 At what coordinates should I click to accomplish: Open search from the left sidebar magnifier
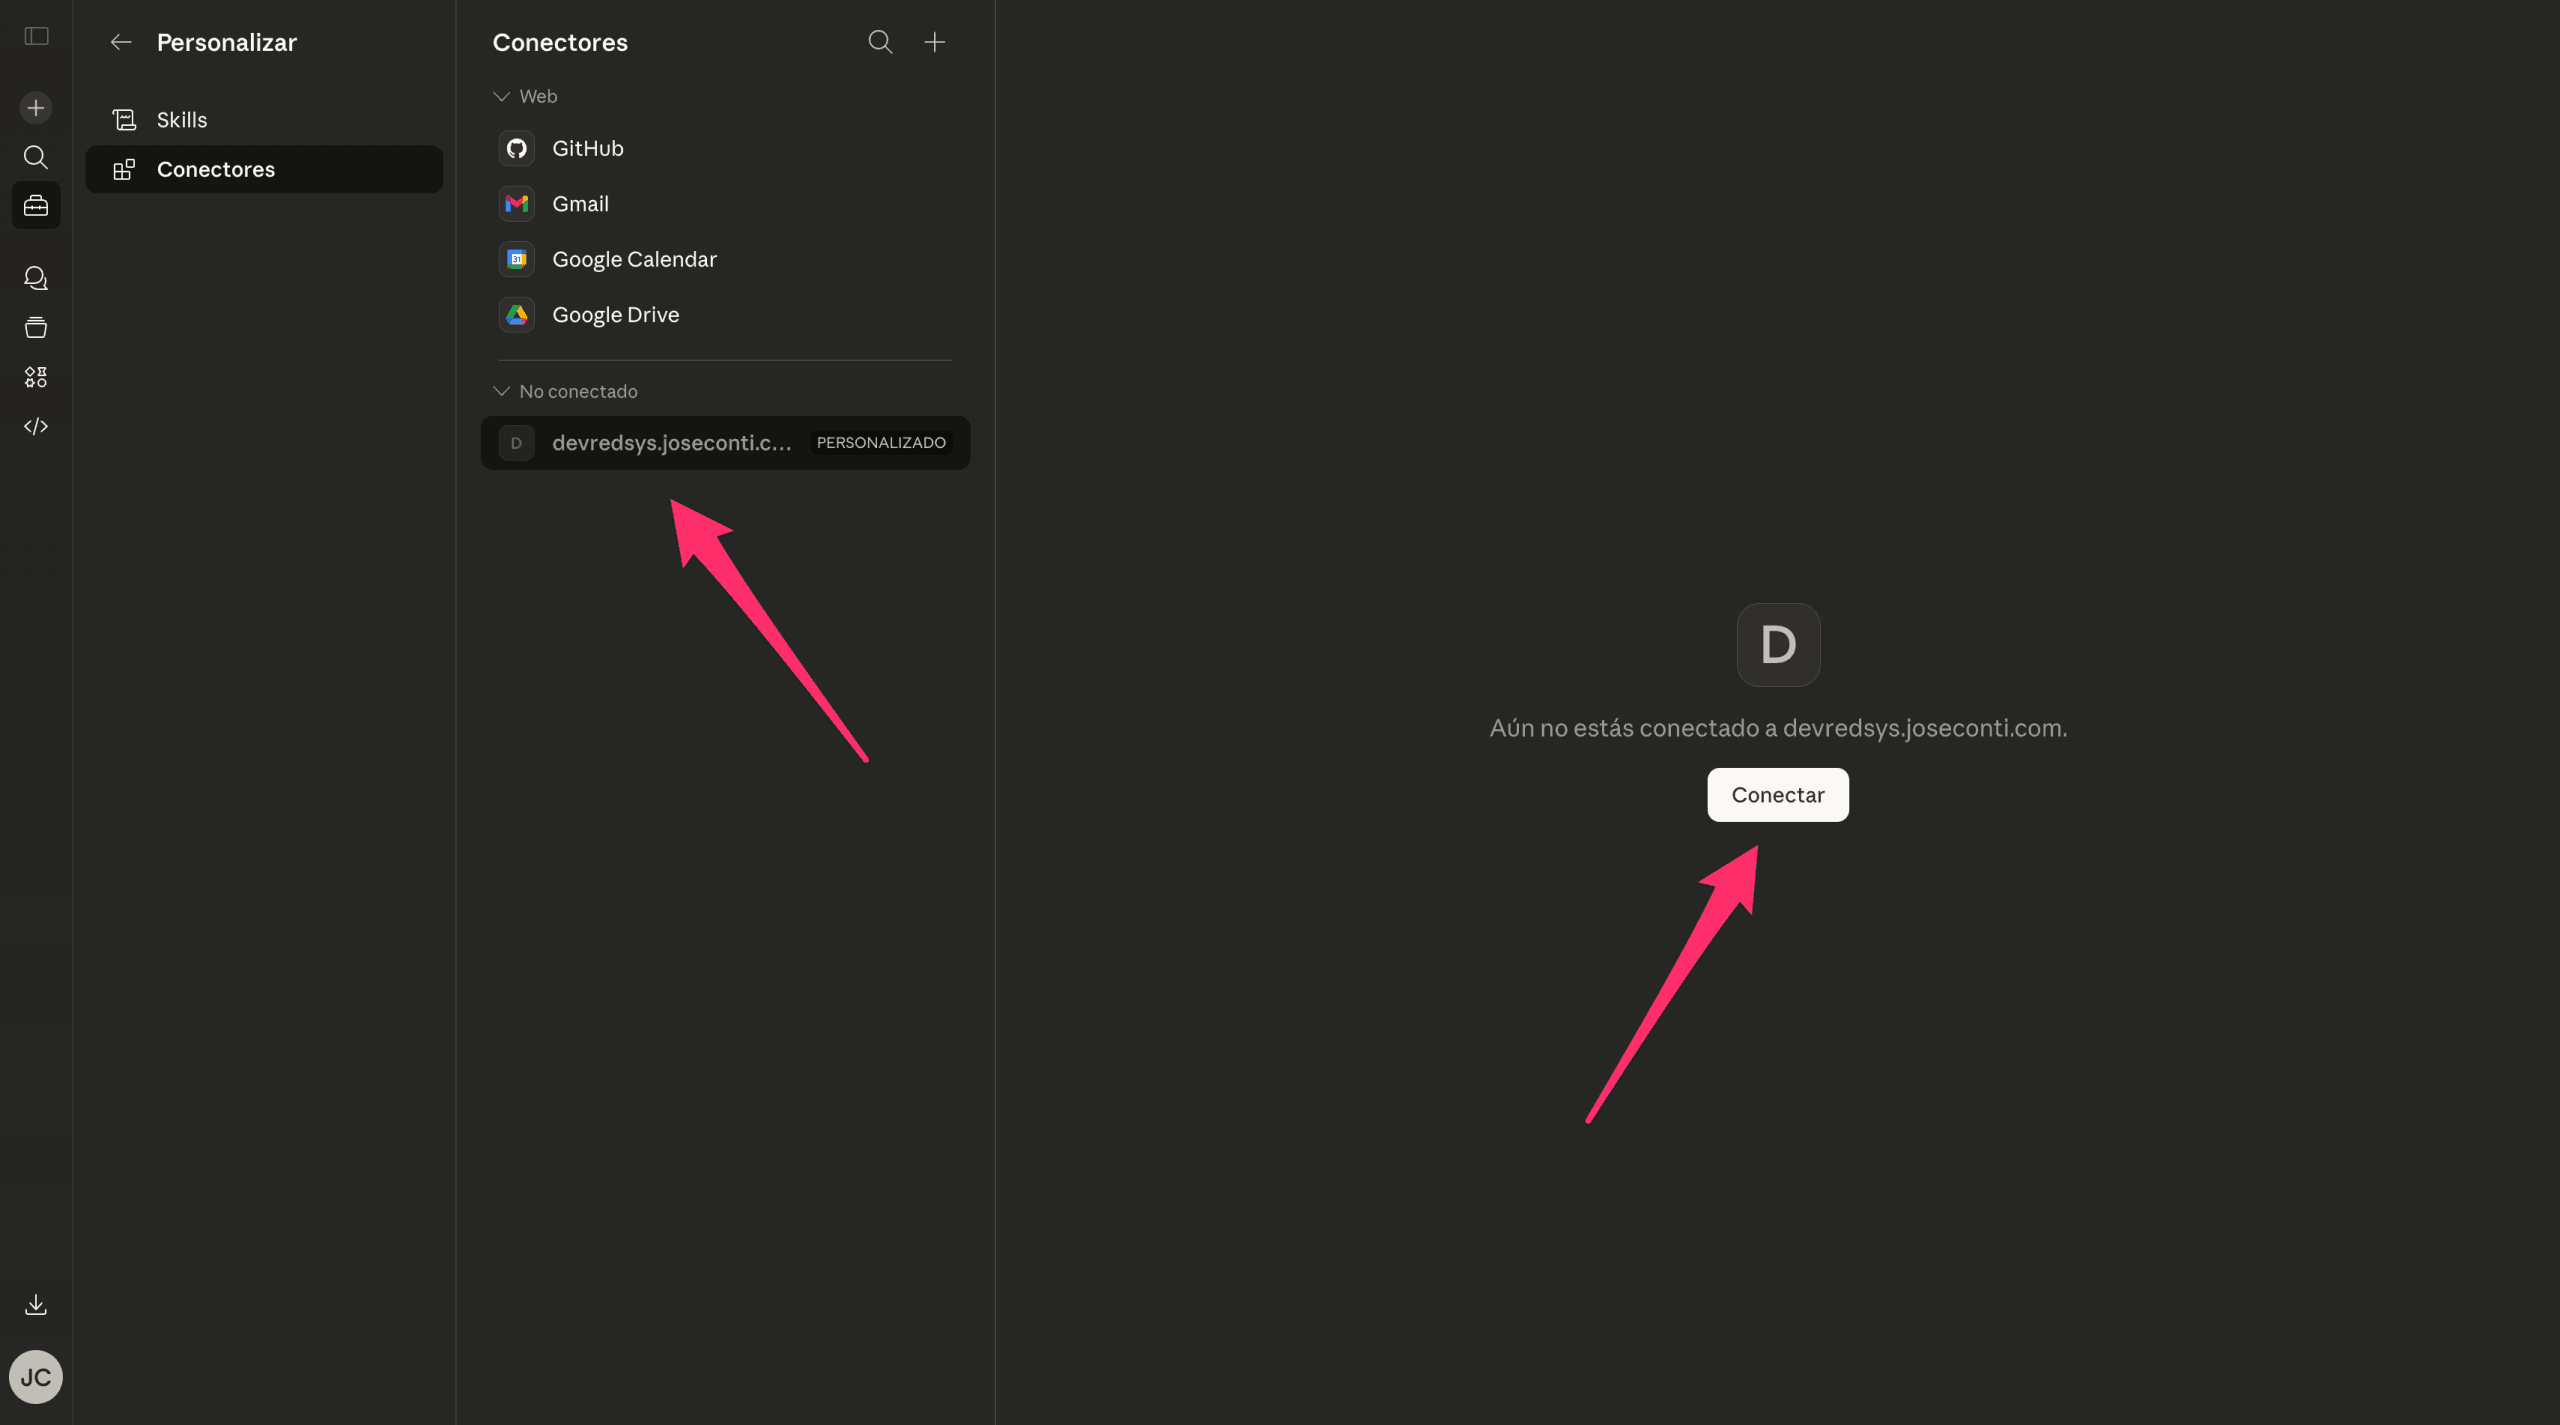pyautogui.click(x=36, y=157)
